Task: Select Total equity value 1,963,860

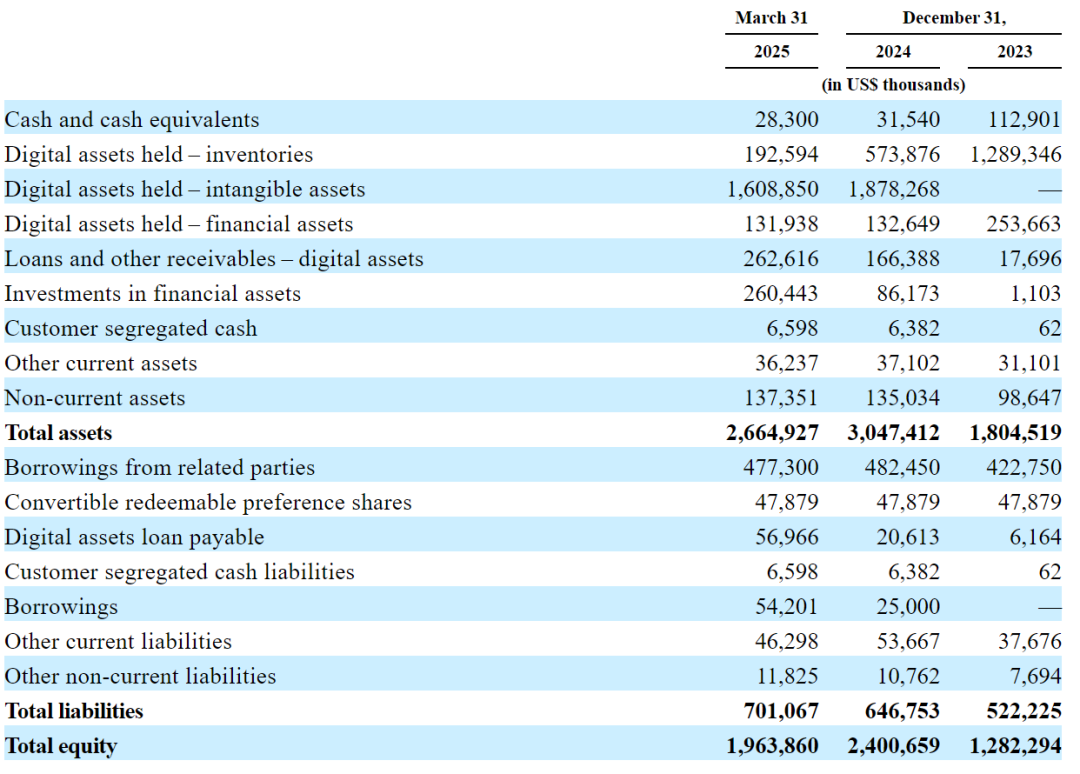Action: tap(772, 746)
